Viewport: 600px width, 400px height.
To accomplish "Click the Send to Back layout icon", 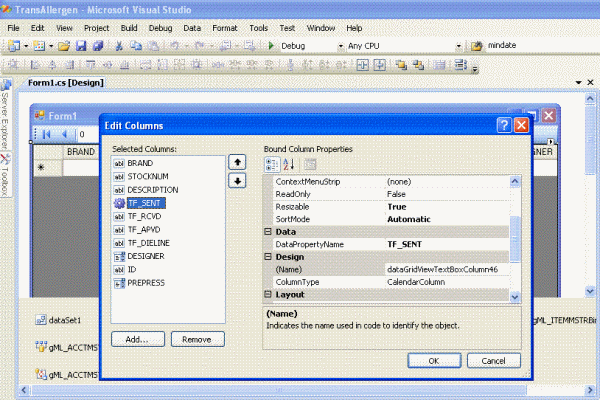I will tap(418, 65).
